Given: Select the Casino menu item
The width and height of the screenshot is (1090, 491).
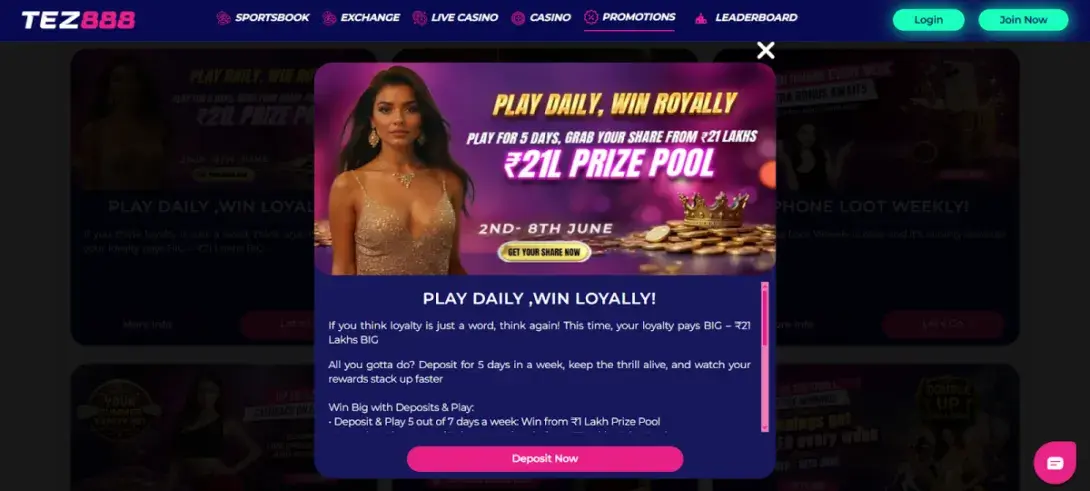Looking at the screenshot, I should click(x=550, y=18).
